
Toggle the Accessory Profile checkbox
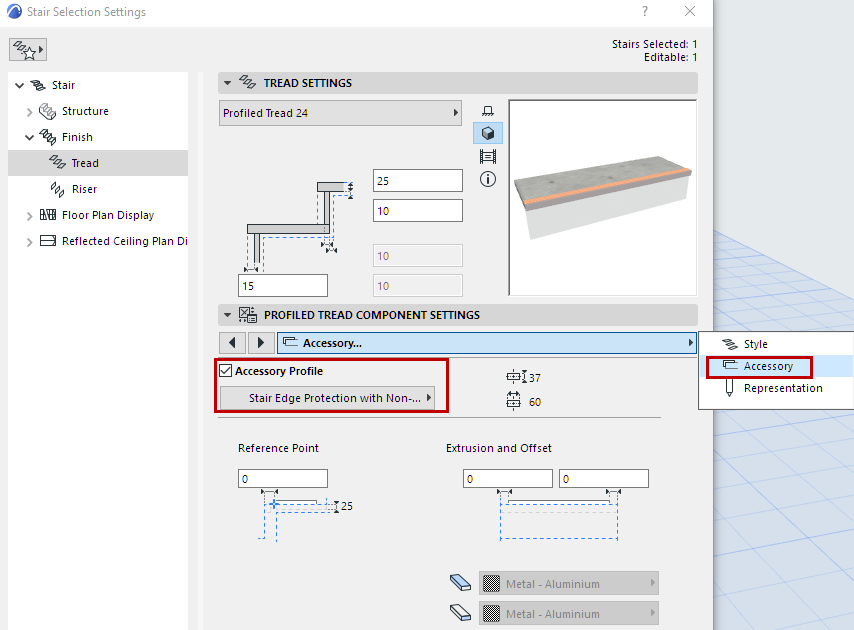pos(225,371)
